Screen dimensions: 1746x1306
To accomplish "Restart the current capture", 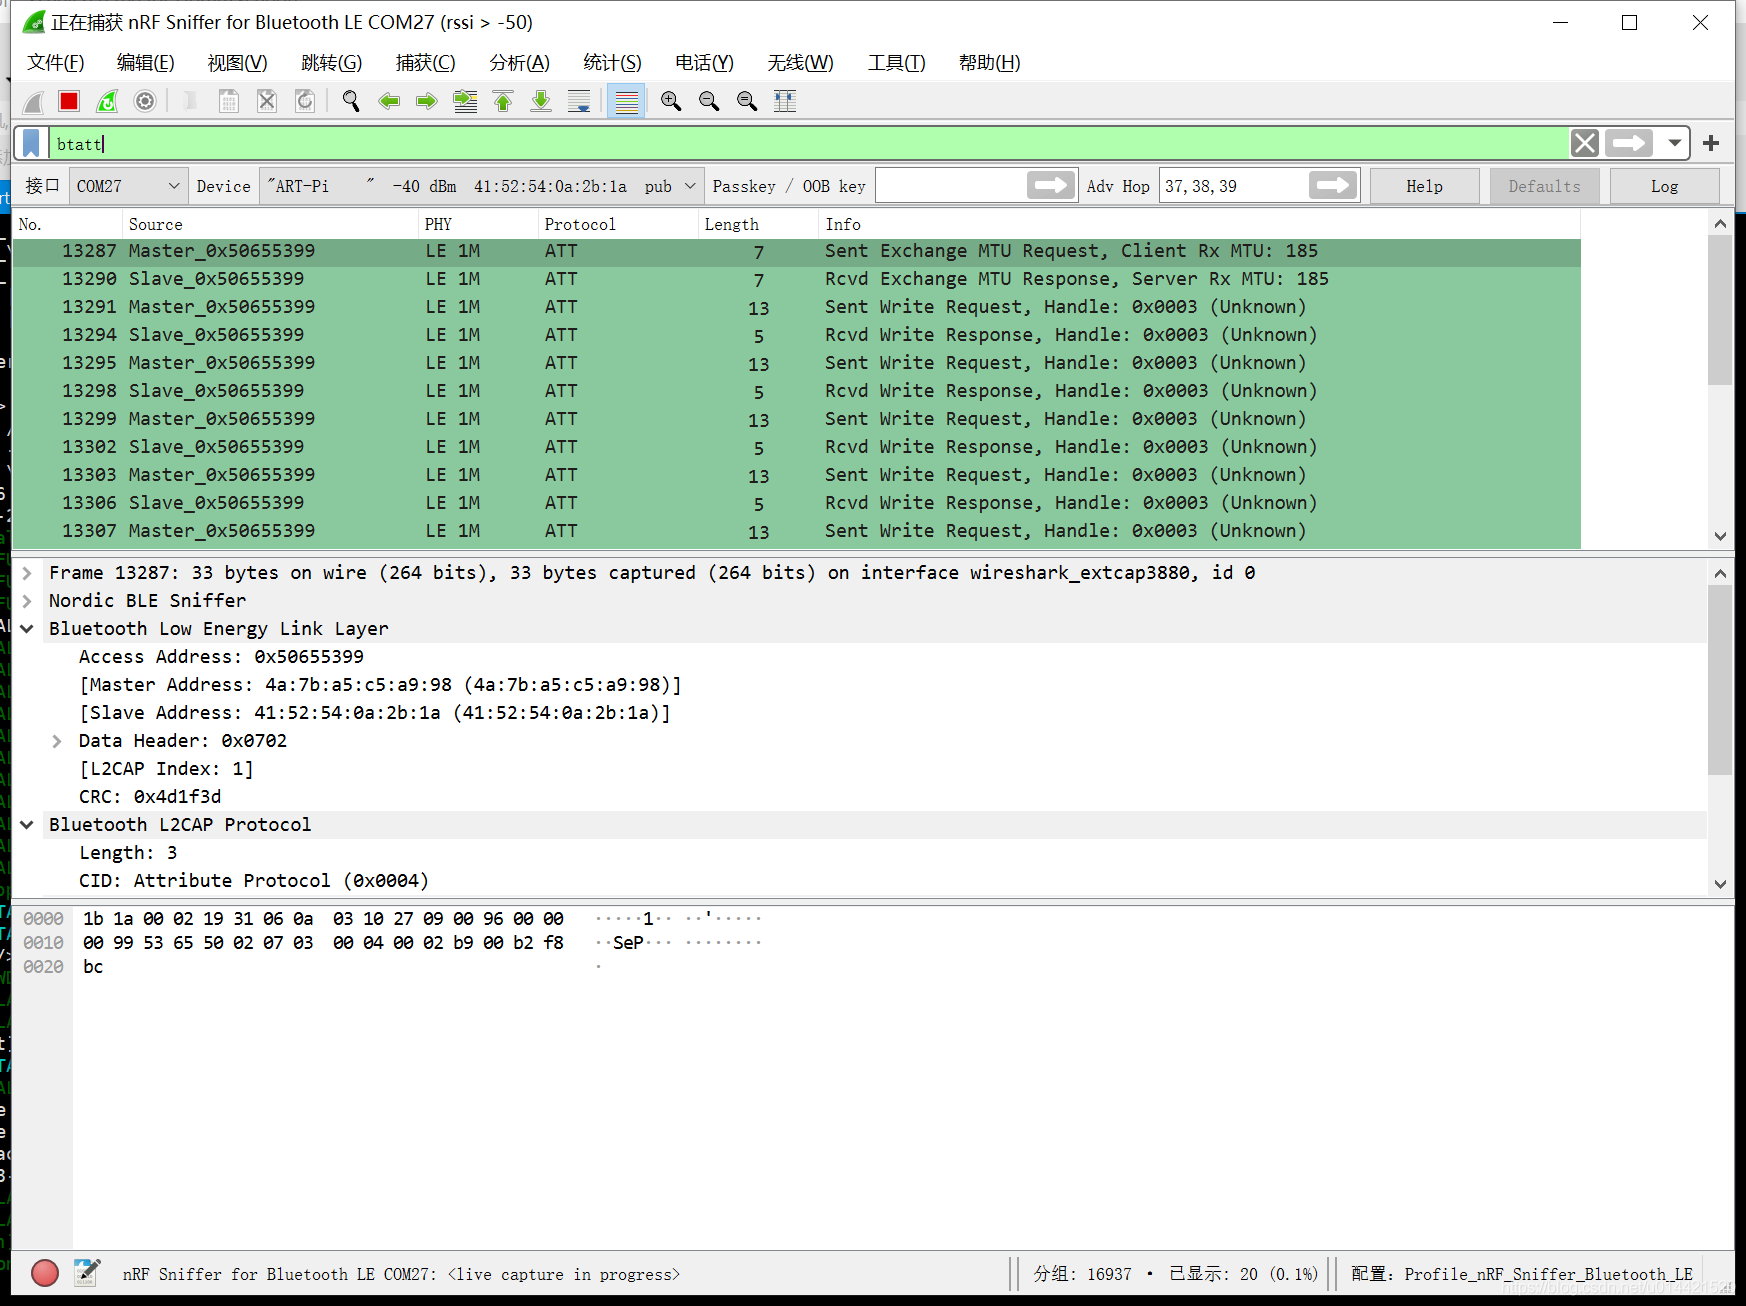I will (x=107, y=101).
